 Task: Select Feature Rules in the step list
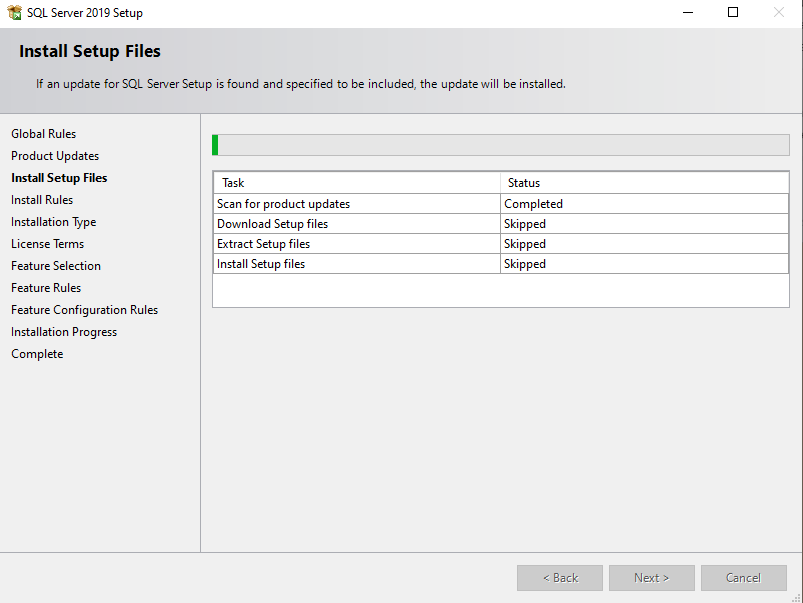(46, 288)
